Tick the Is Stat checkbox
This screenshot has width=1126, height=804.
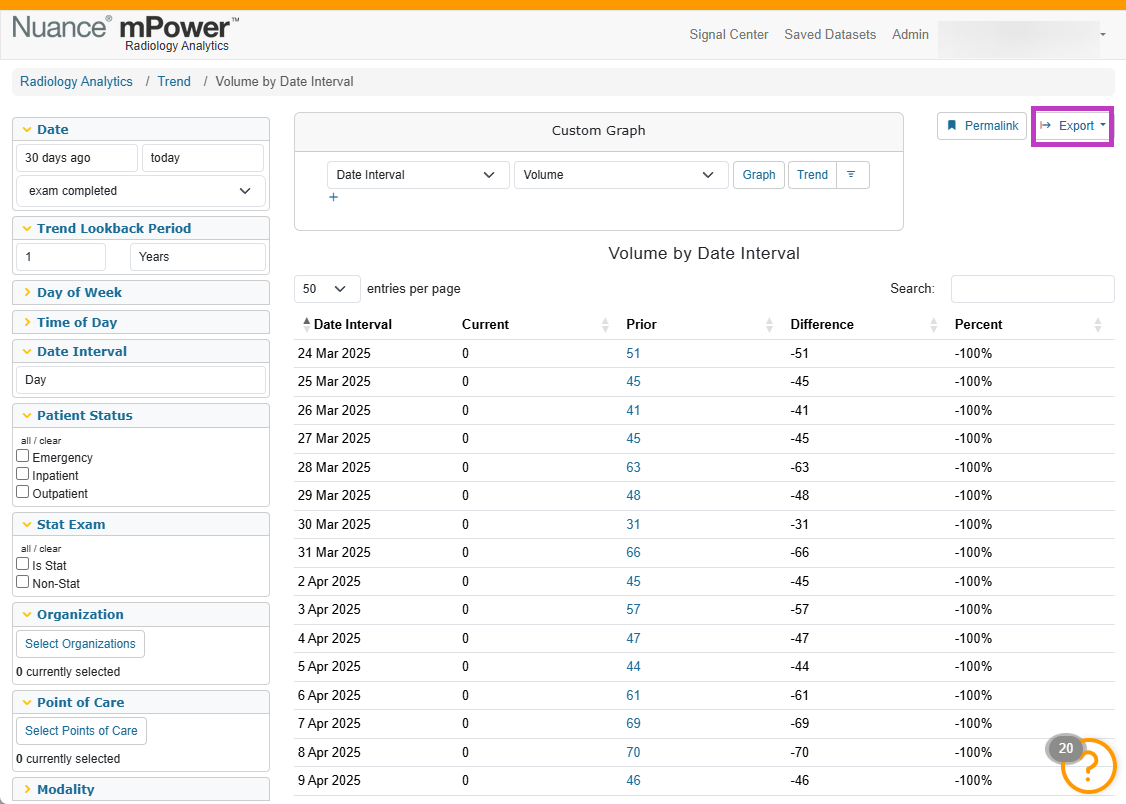23,564
